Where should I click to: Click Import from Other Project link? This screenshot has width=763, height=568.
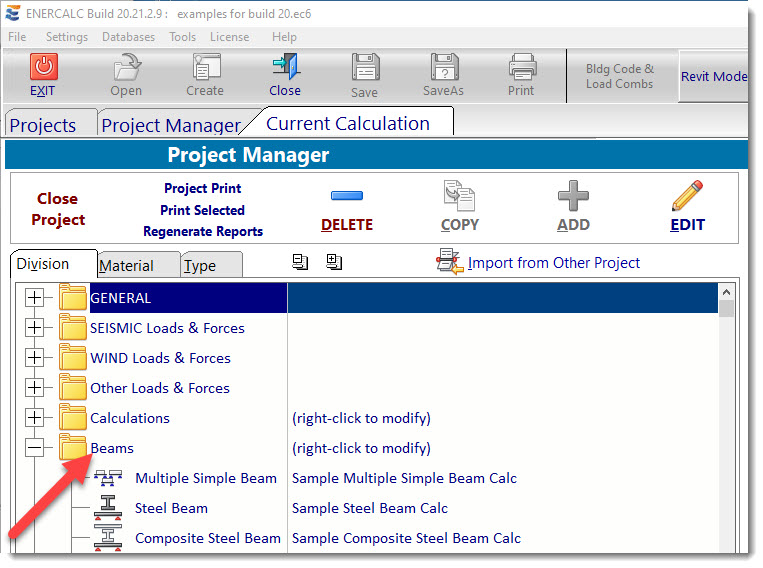click(553, 263)
